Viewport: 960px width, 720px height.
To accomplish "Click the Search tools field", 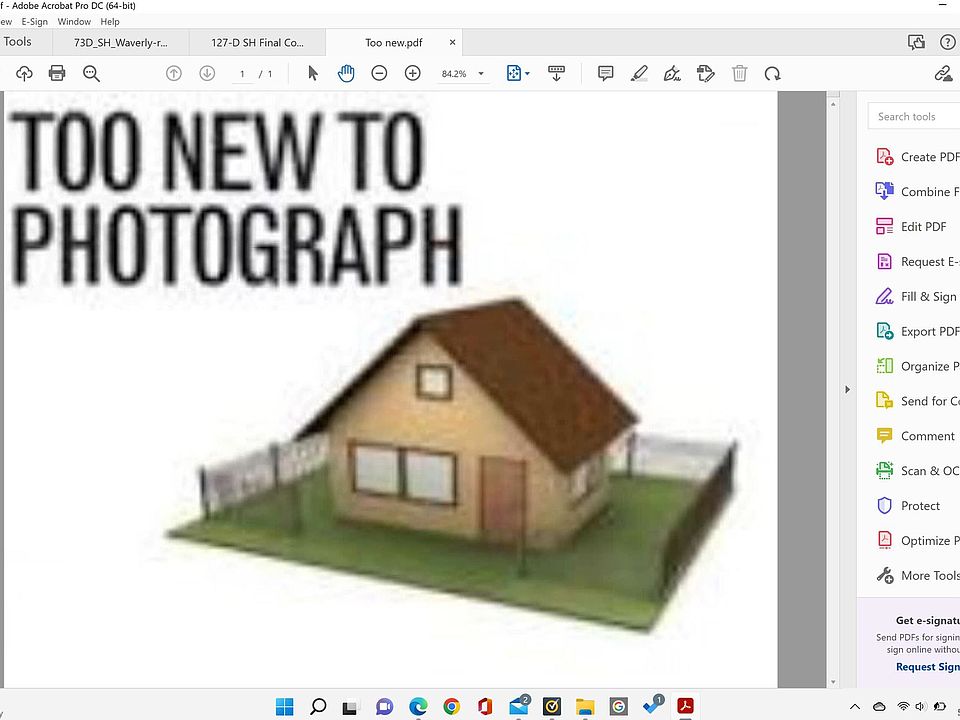I will click(913, 116).
